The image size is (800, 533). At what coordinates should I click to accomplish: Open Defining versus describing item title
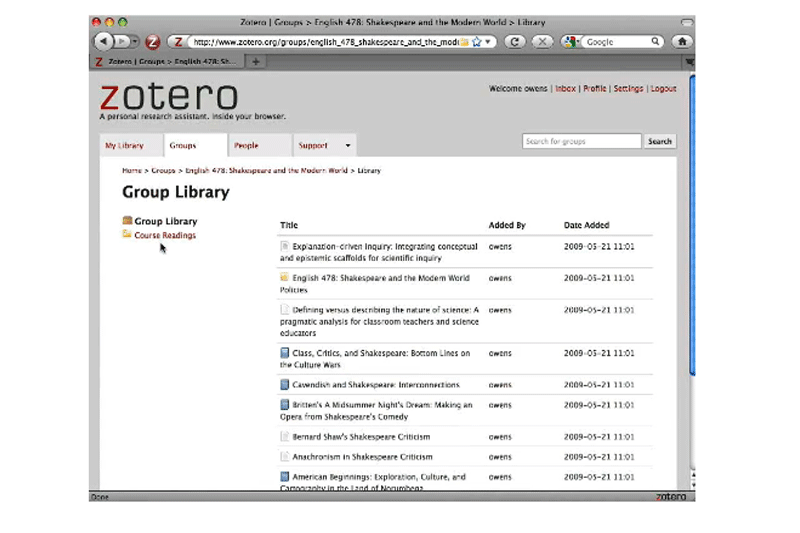click(x=379, y=321)
